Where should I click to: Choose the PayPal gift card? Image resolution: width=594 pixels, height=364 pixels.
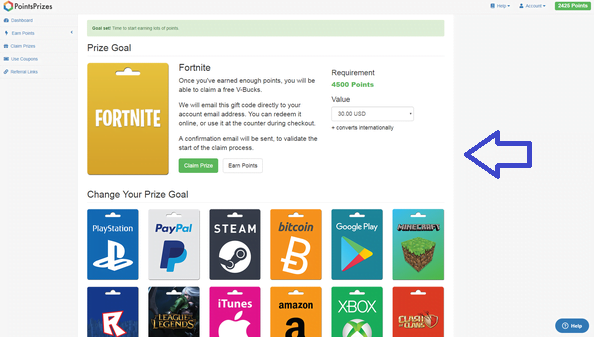tap(174, 245)
